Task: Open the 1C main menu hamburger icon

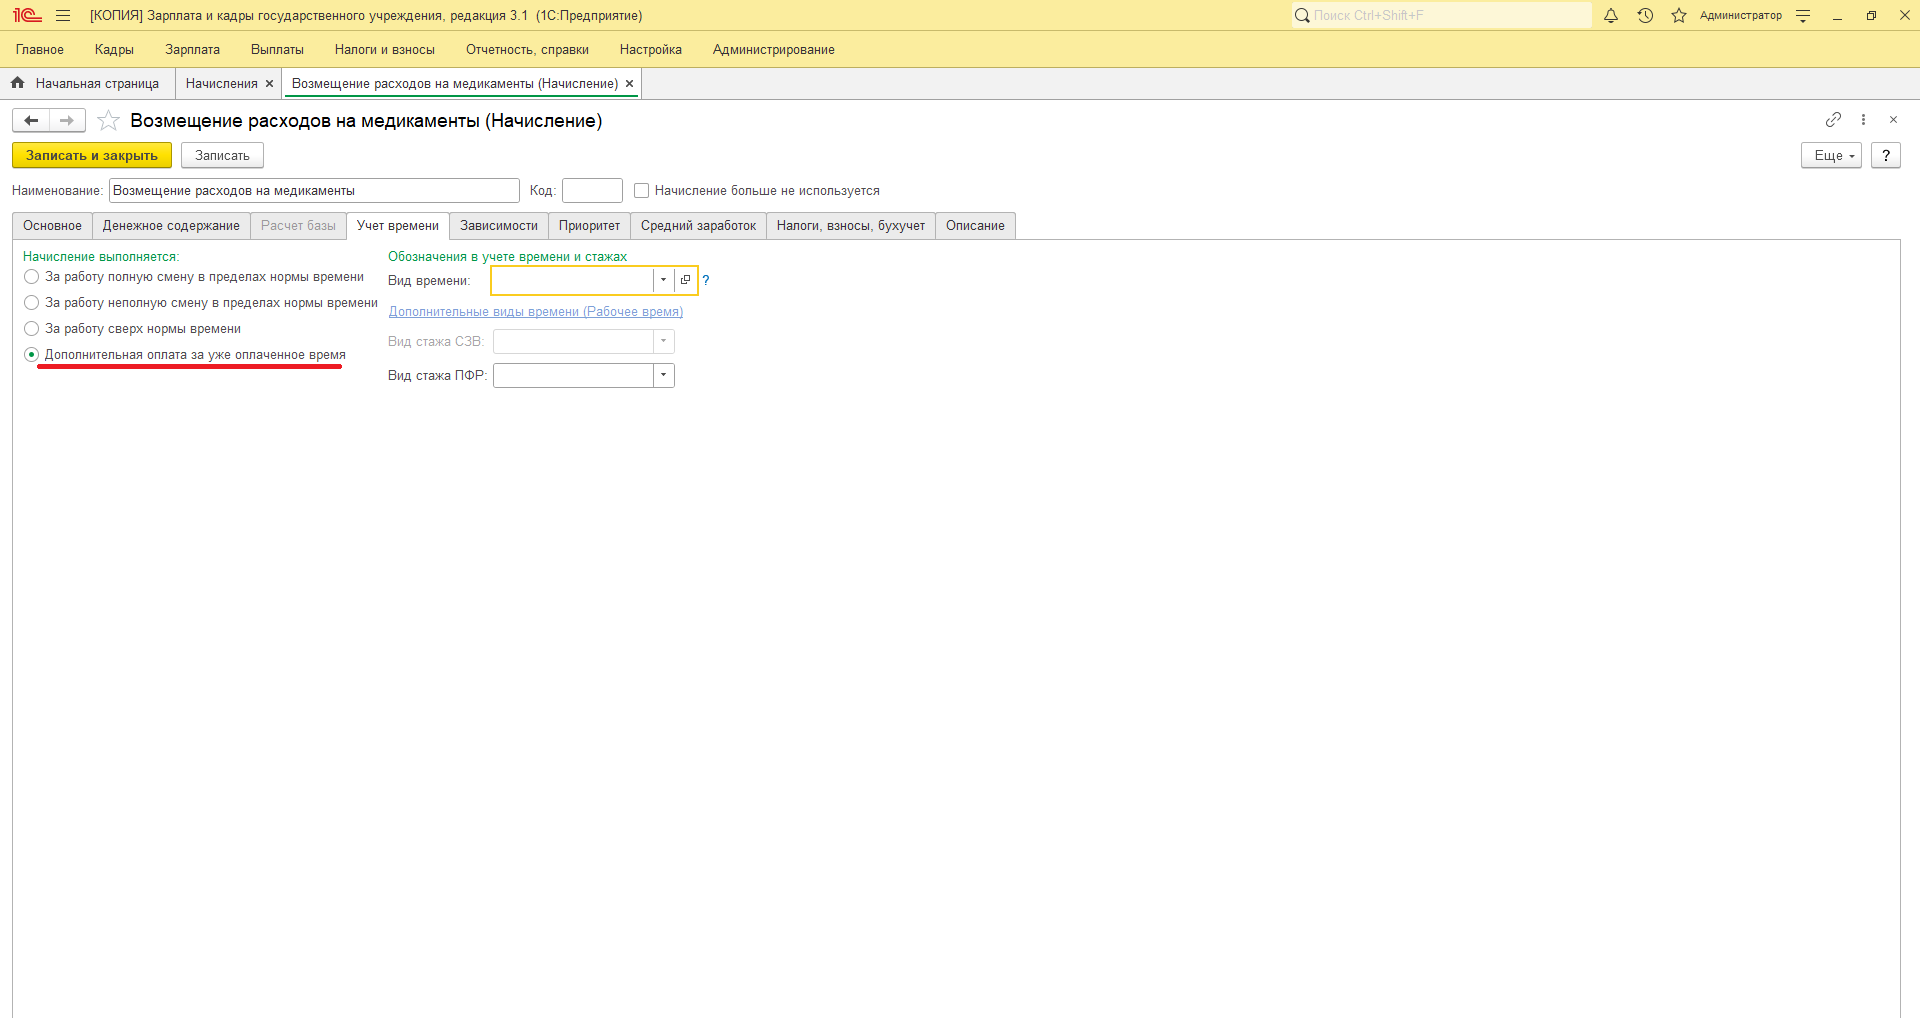Action: point(63,16)
